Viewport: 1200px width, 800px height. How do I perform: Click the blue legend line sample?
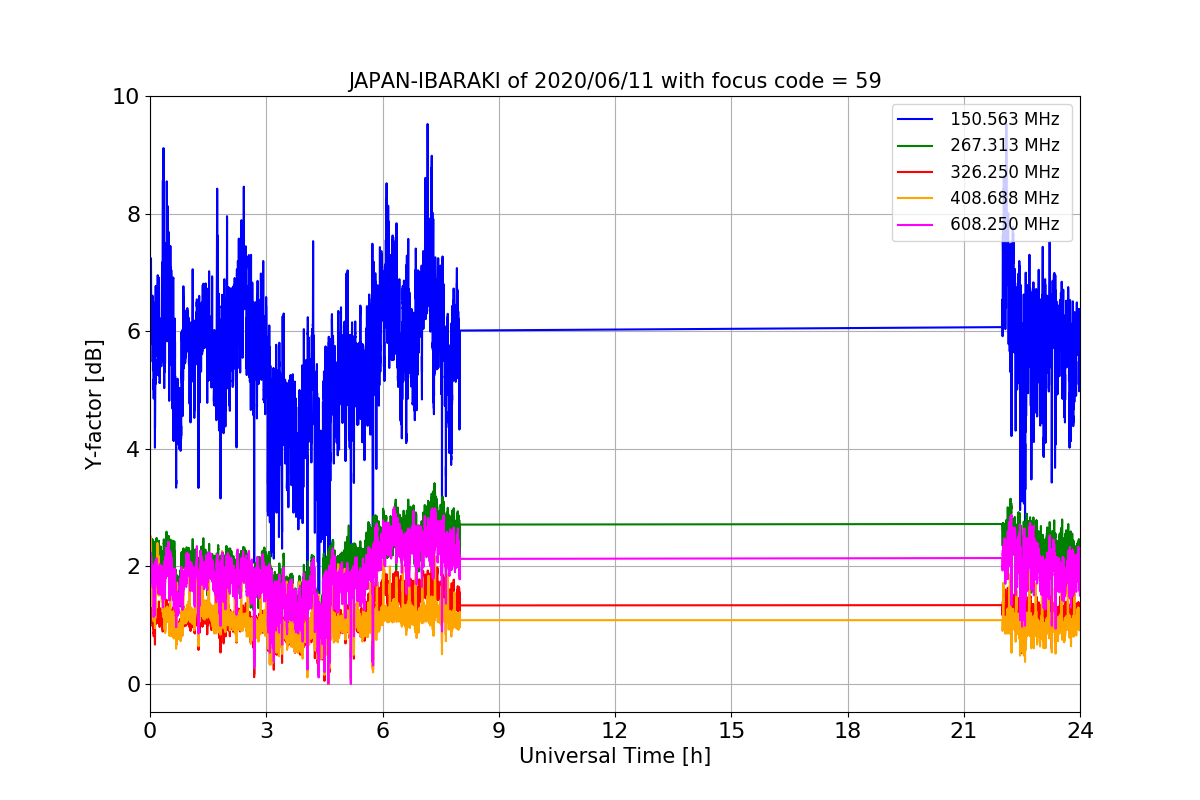click(x=917, y=120)
